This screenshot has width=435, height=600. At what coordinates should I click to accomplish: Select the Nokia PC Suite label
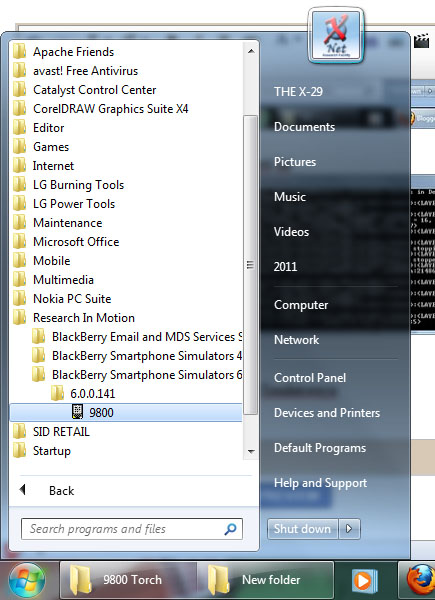72,298
